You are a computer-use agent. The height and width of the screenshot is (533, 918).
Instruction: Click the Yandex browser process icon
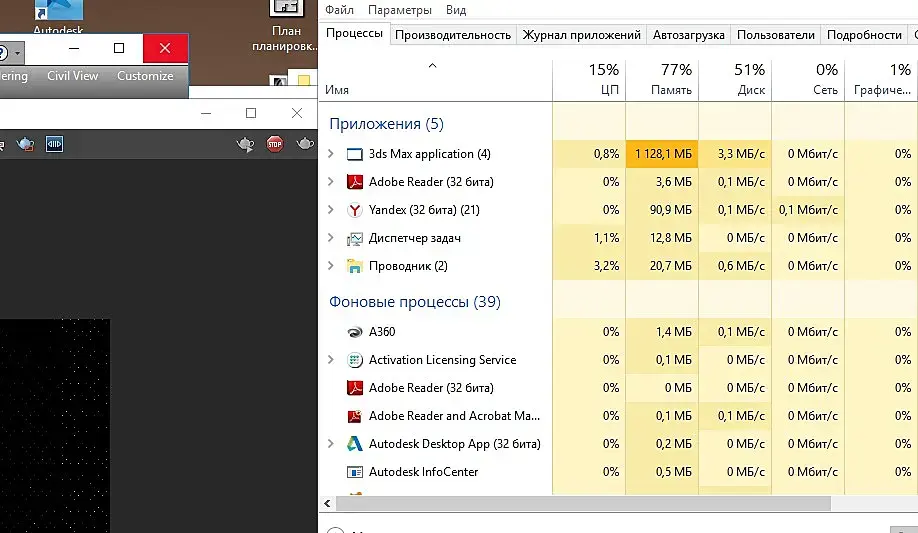point(354,210)
